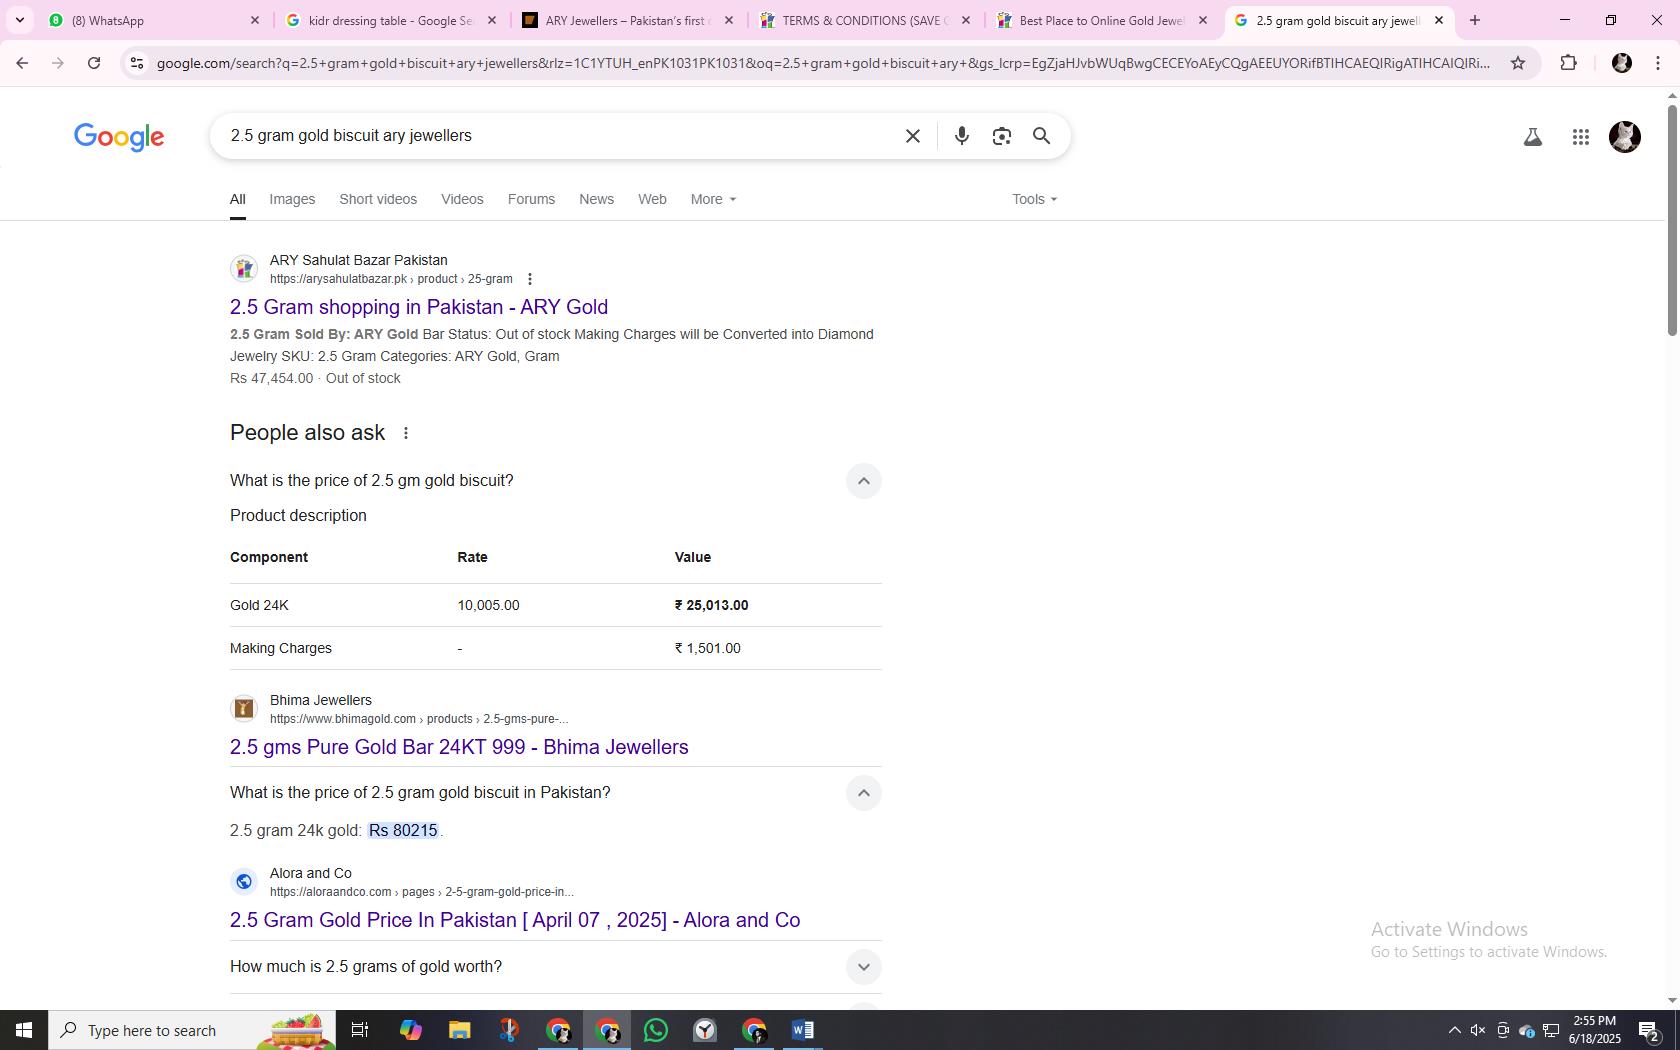This screenshot has width=1680, height=1050.
Task: Click the Google logo
Action: [119, 137]
